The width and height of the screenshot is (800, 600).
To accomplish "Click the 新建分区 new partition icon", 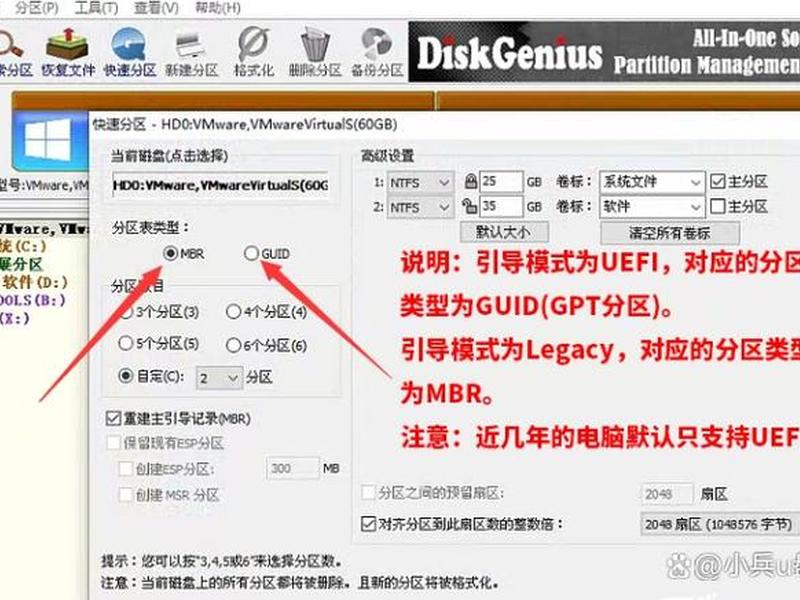I will (x=191, y=53).
